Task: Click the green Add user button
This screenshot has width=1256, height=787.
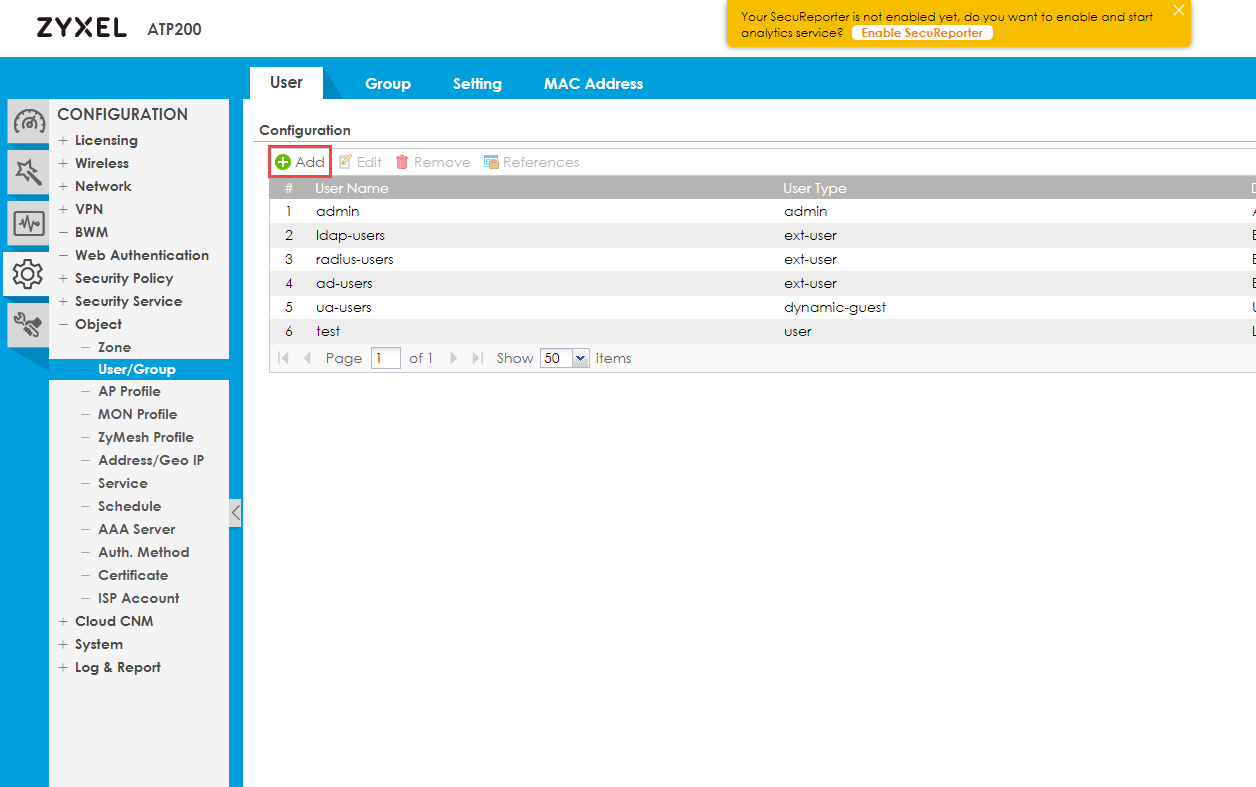Action: (300, 162)
